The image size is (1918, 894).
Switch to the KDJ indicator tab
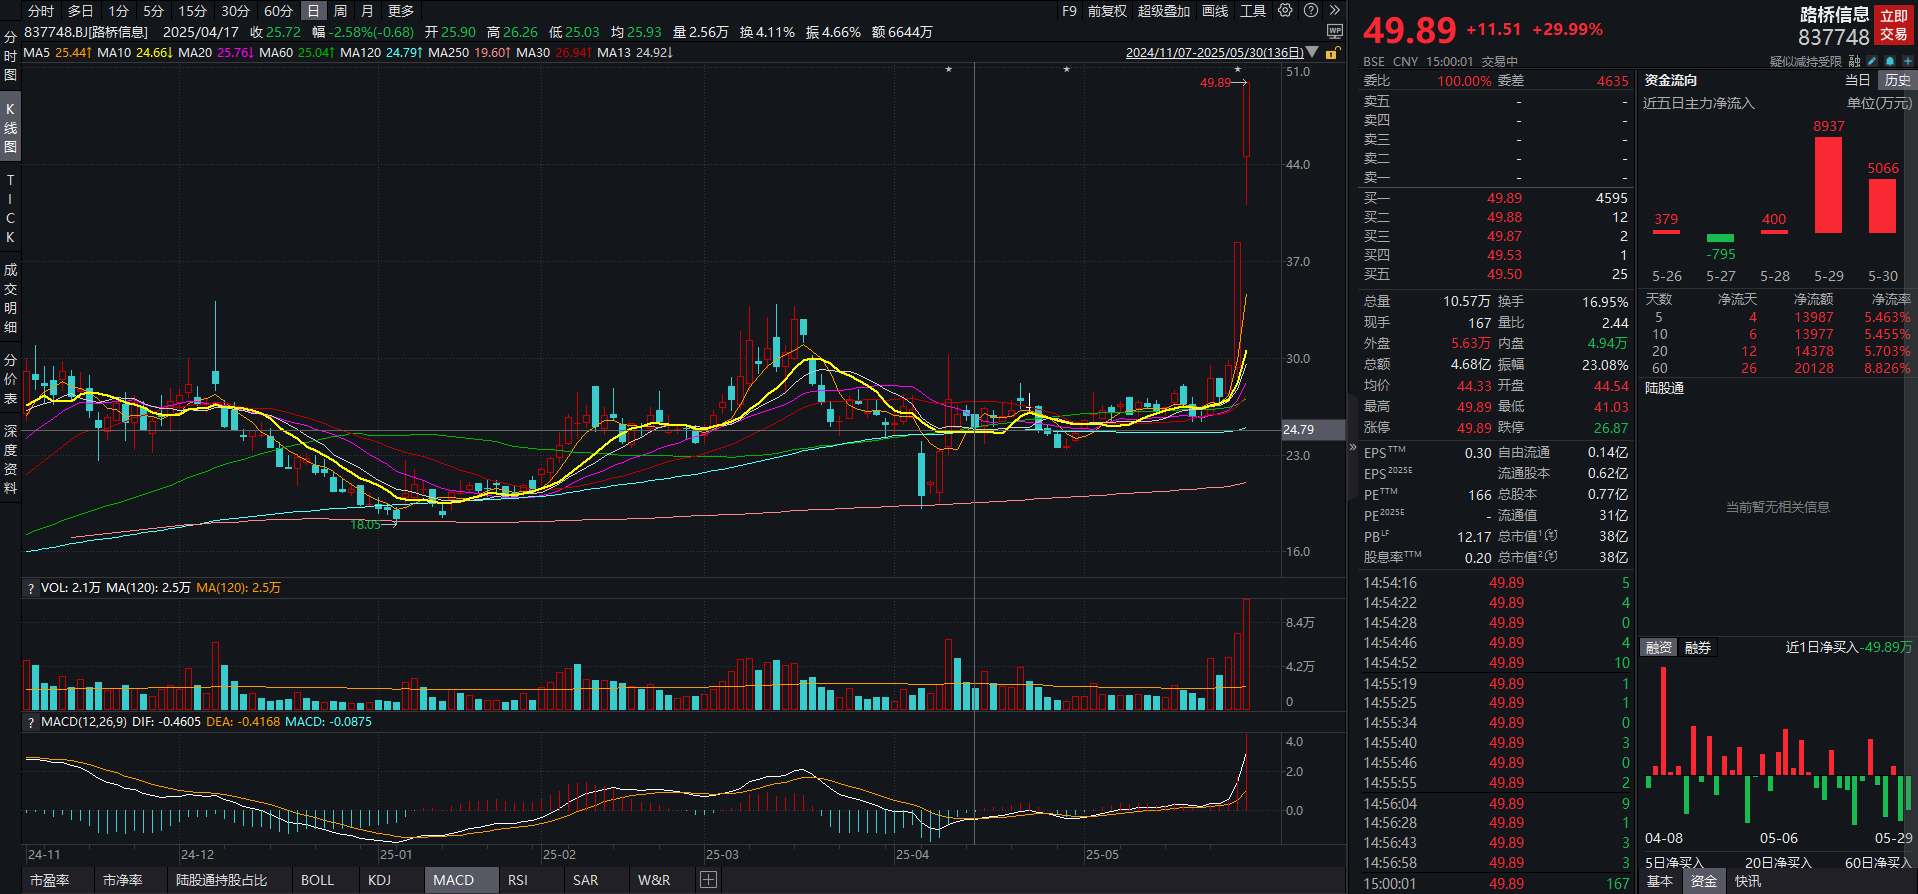379,880
